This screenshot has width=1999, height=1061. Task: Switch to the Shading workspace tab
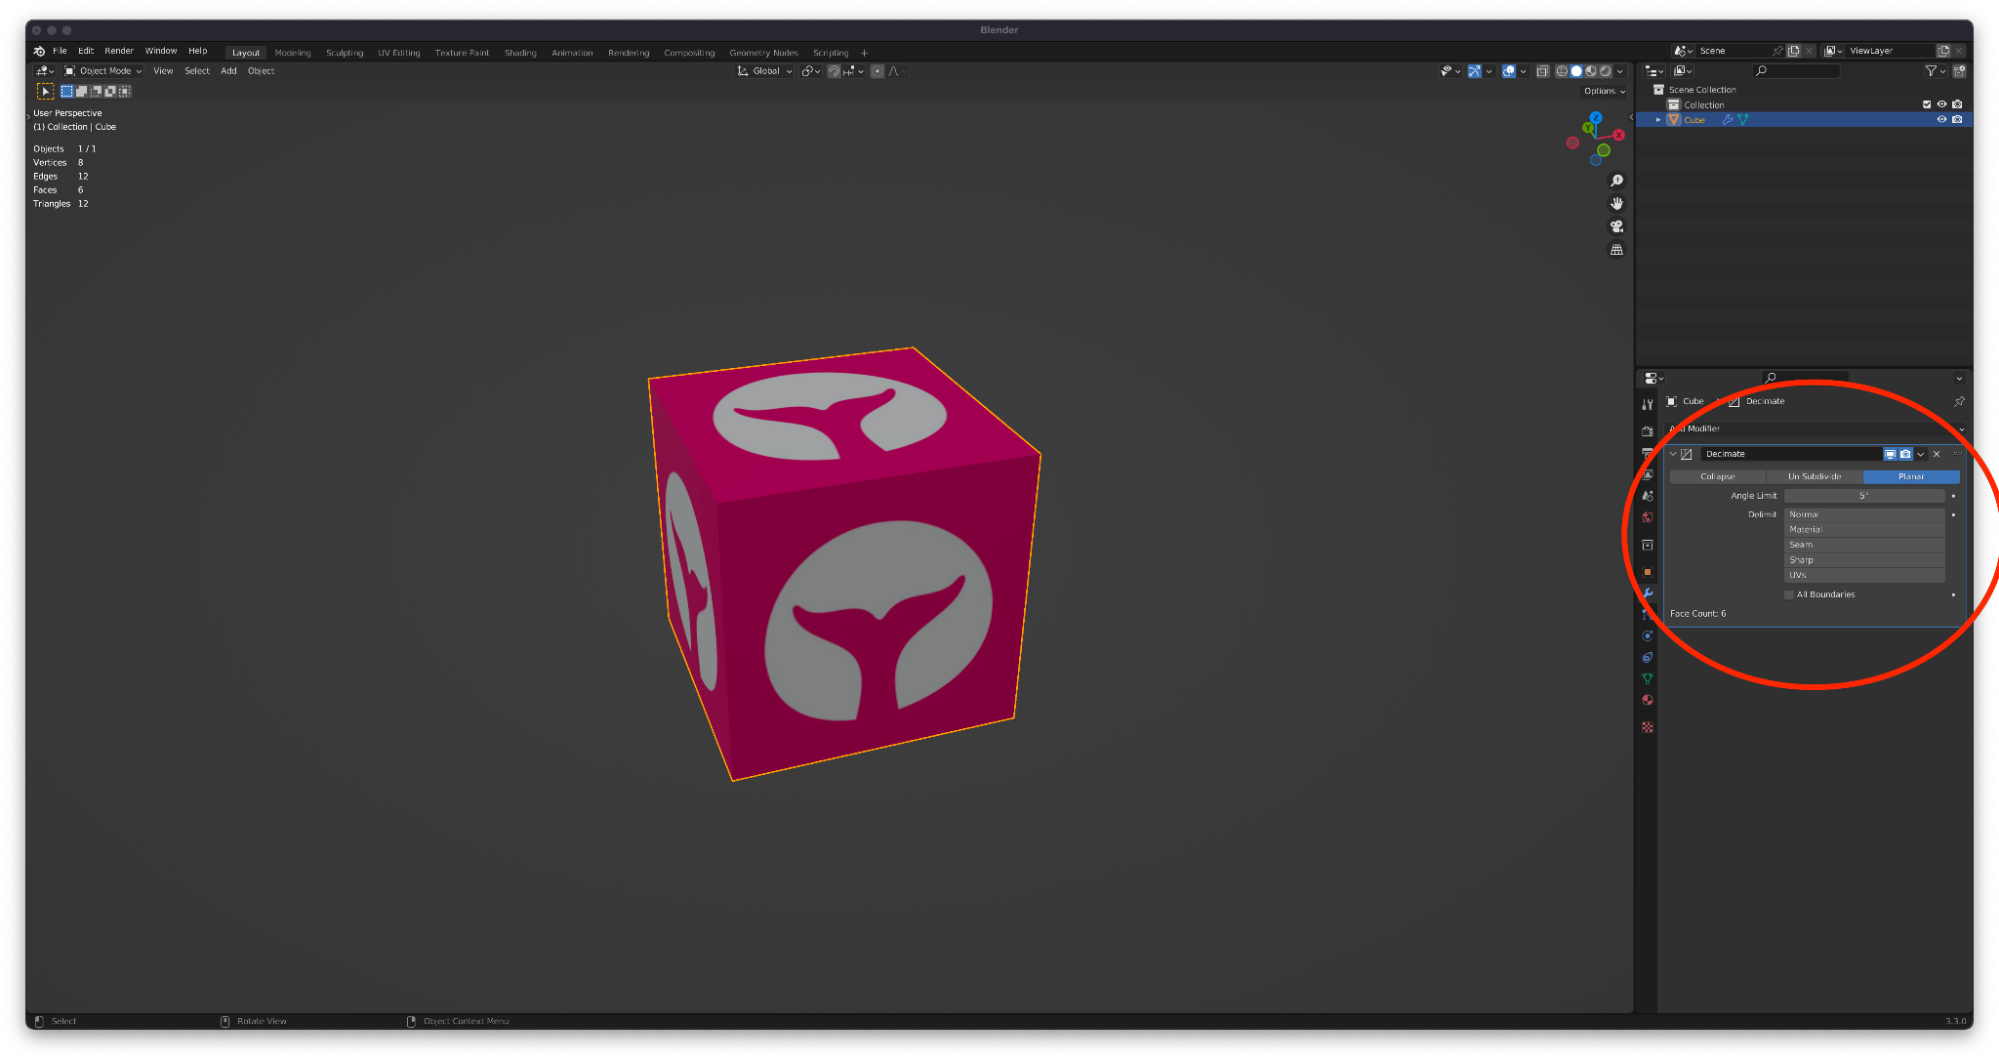point(520,53)
